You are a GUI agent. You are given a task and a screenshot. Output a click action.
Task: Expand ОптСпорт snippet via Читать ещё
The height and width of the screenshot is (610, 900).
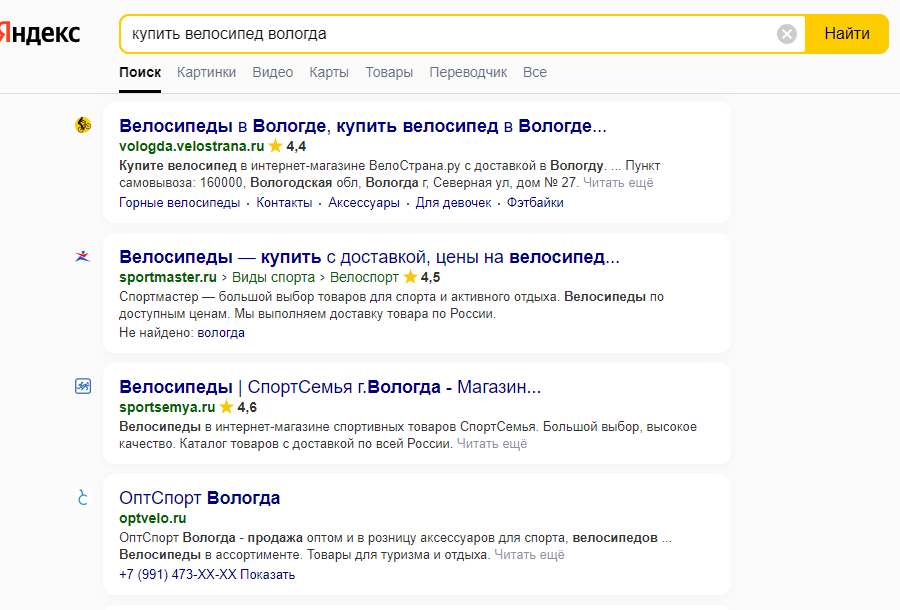[529, 555]
